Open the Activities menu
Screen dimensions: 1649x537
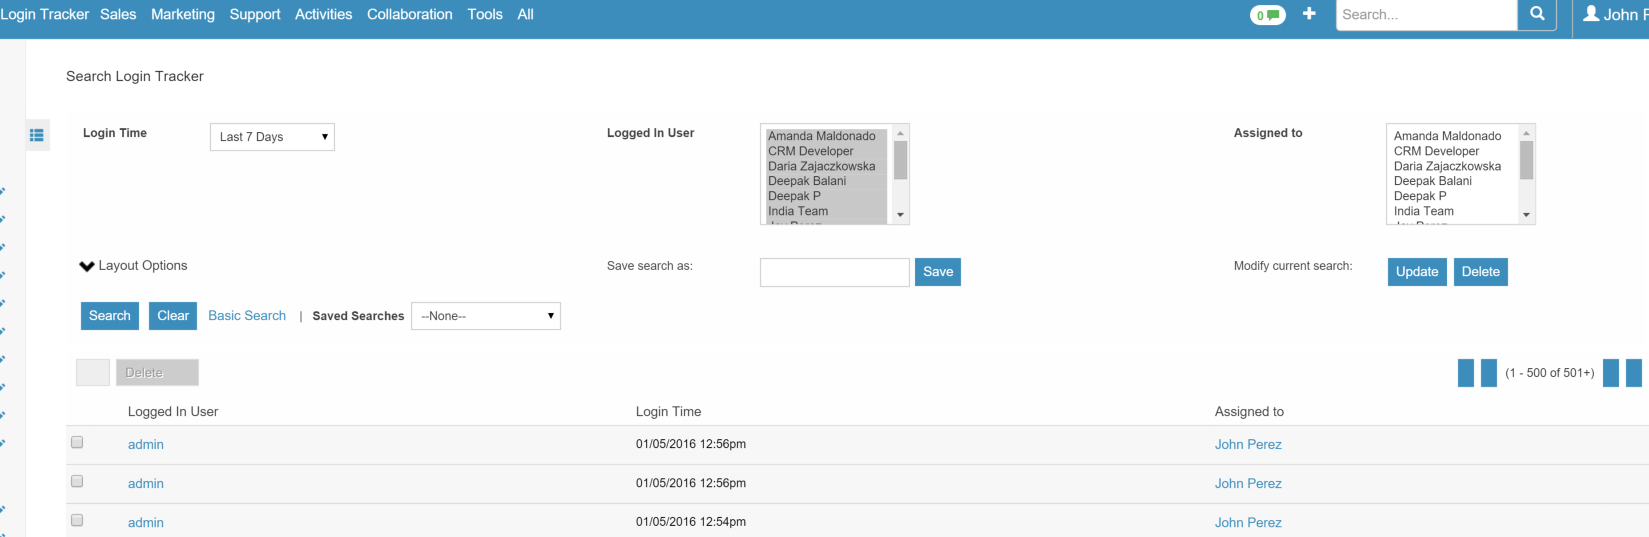[x=323, y=15]
